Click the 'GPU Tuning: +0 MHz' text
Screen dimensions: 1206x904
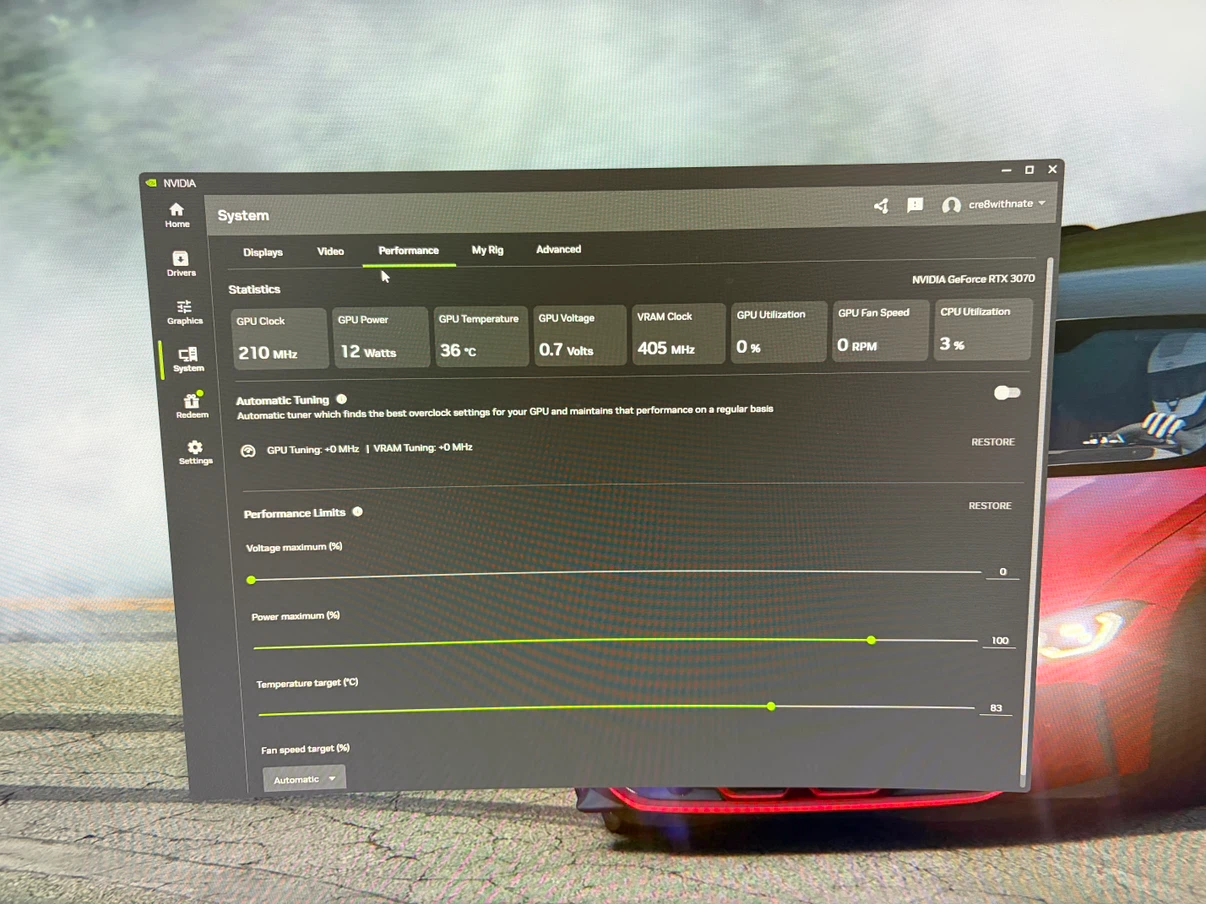[313, 449]
